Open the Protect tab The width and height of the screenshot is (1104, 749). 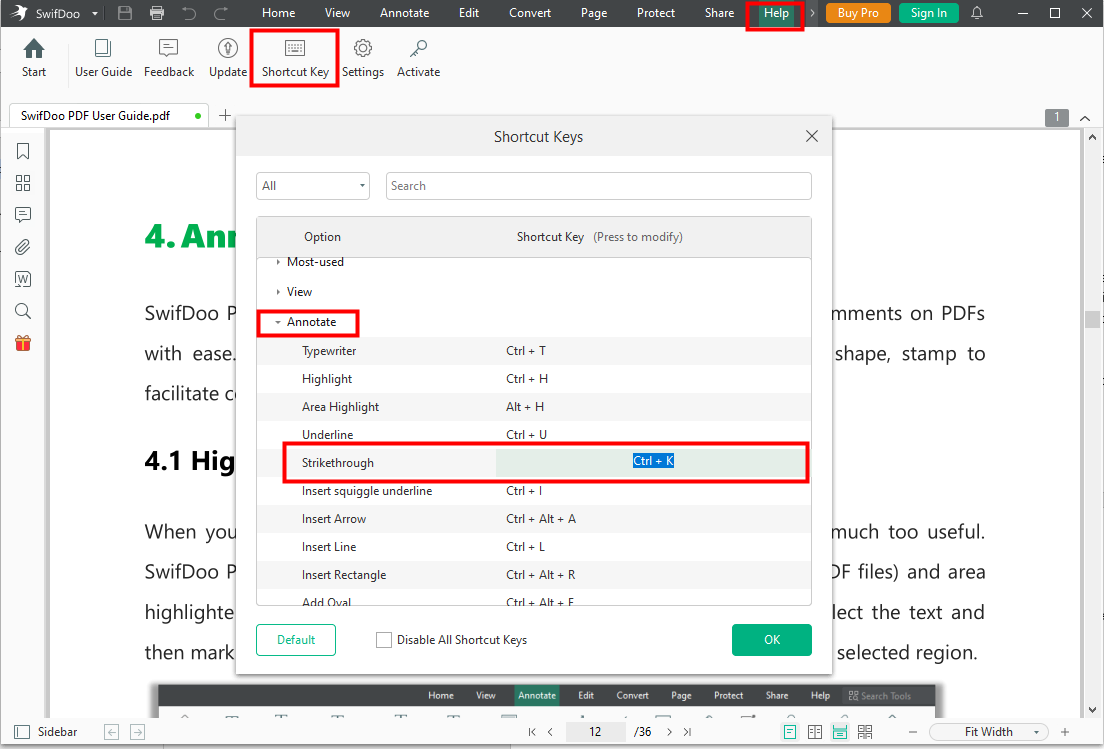(x=656, y=13)
